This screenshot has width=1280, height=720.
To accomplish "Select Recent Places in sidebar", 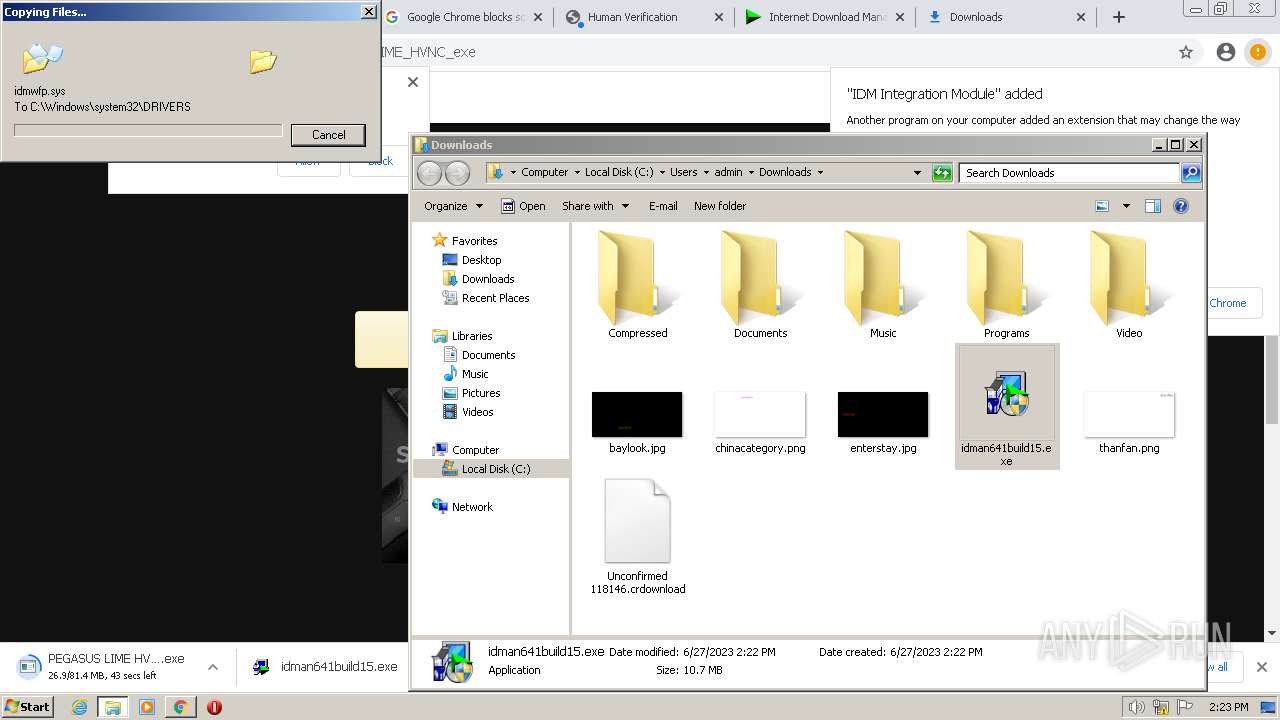I will click(495, 298).
